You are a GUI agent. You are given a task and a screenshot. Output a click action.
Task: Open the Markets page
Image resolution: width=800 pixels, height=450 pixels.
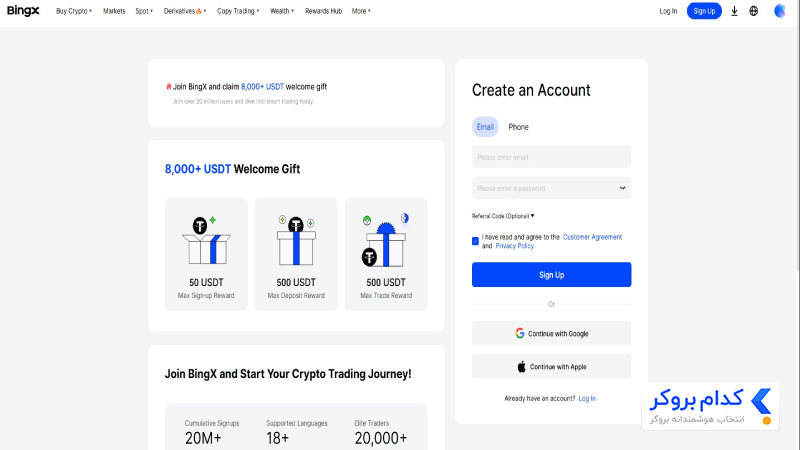pyautogui.click(x=114, y=11)
